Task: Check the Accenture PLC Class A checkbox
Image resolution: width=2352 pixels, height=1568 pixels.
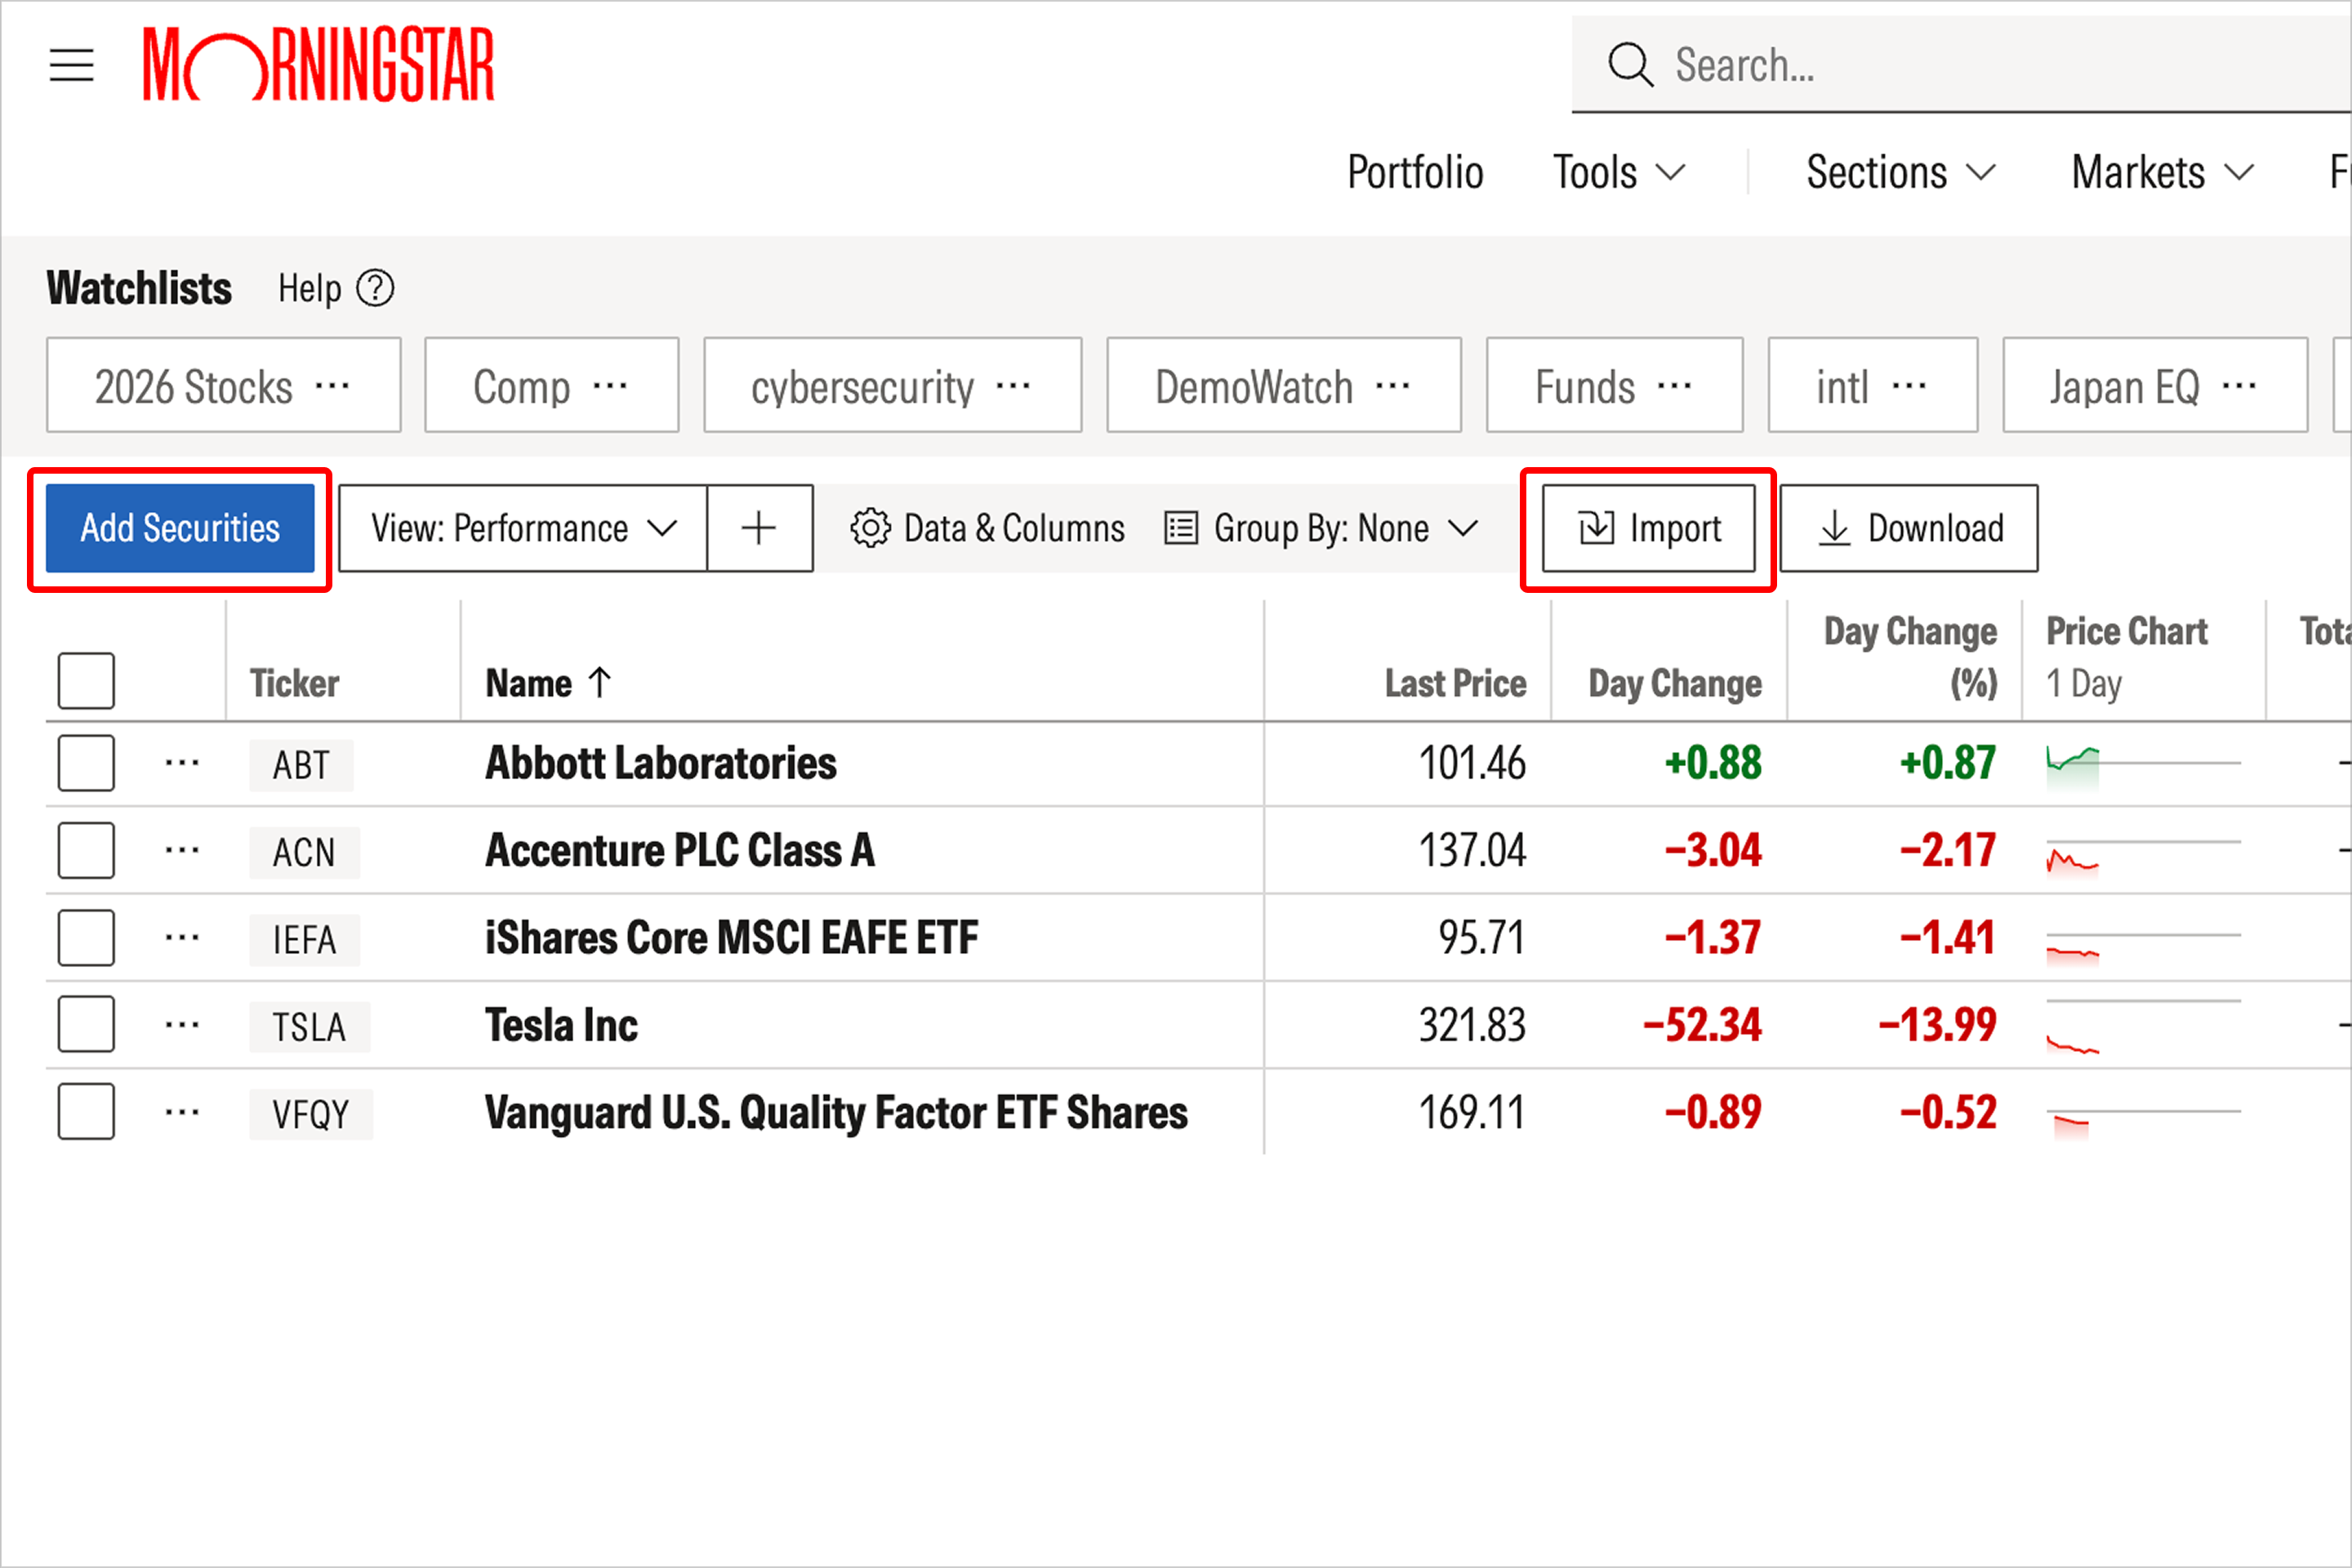Action: coord(86,851)
